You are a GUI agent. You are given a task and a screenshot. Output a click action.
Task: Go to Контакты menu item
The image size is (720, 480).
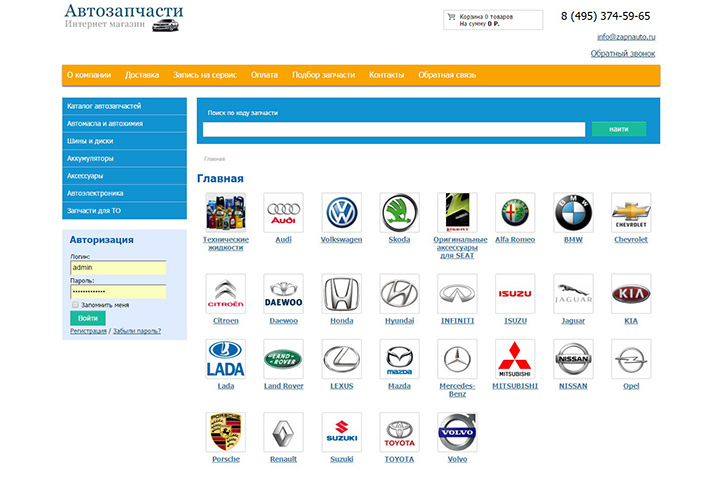coord(387,75)
